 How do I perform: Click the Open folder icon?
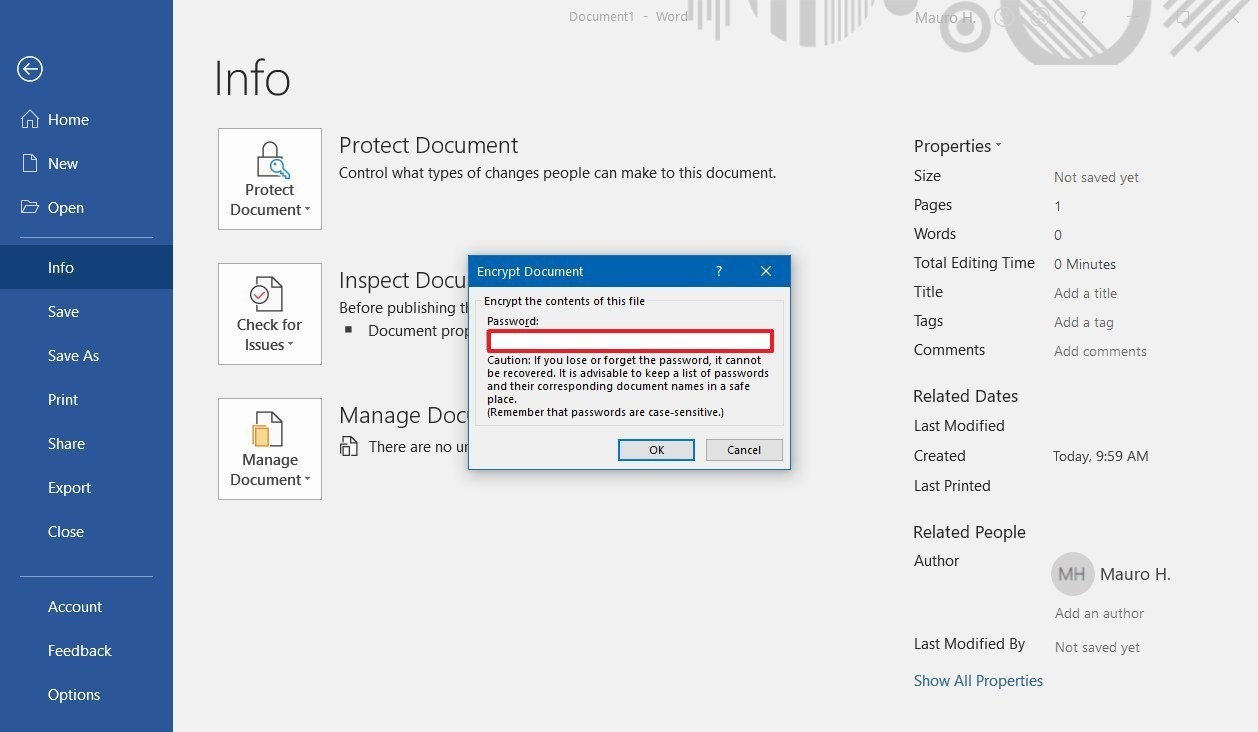[x=30, y=207]
